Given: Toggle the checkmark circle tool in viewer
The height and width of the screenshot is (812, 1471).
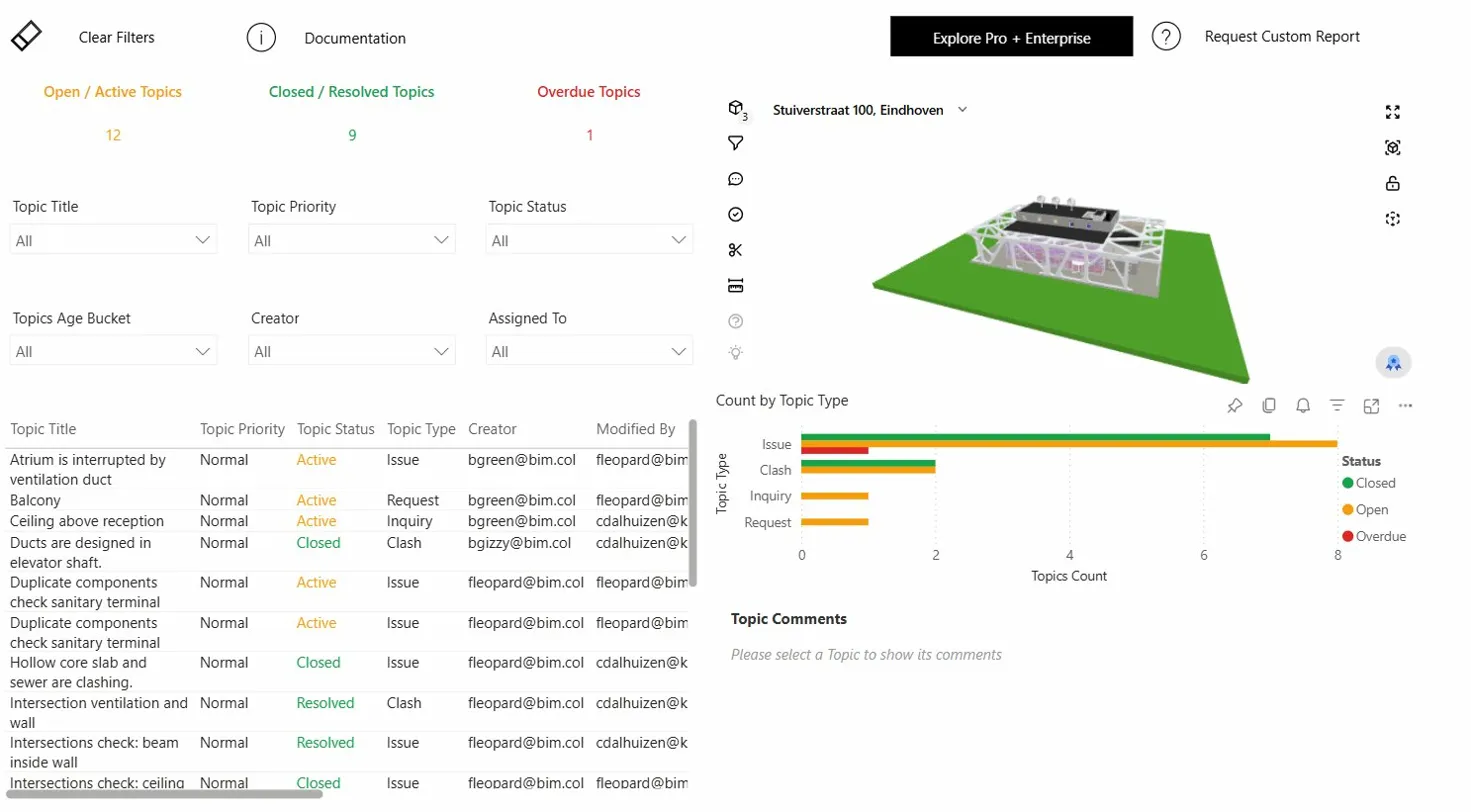Looking at the screenshot, I should click(x=737, y=214).
